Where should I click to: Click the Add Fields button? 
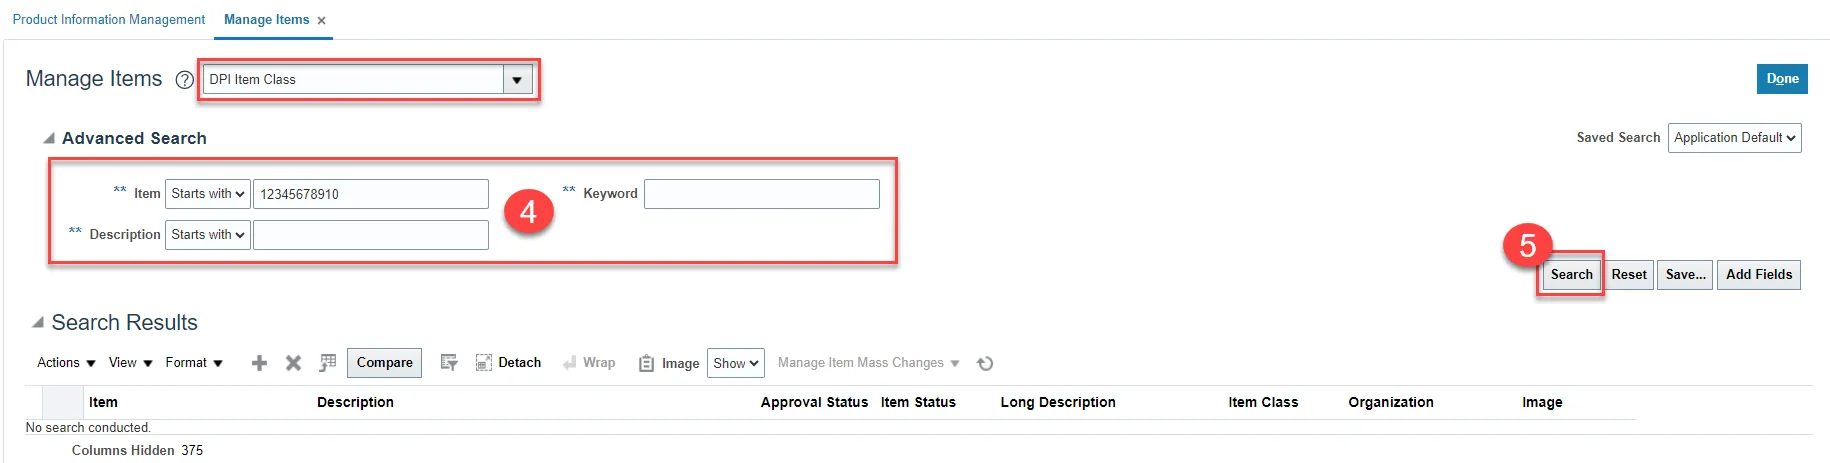(x=1758, y=275)
